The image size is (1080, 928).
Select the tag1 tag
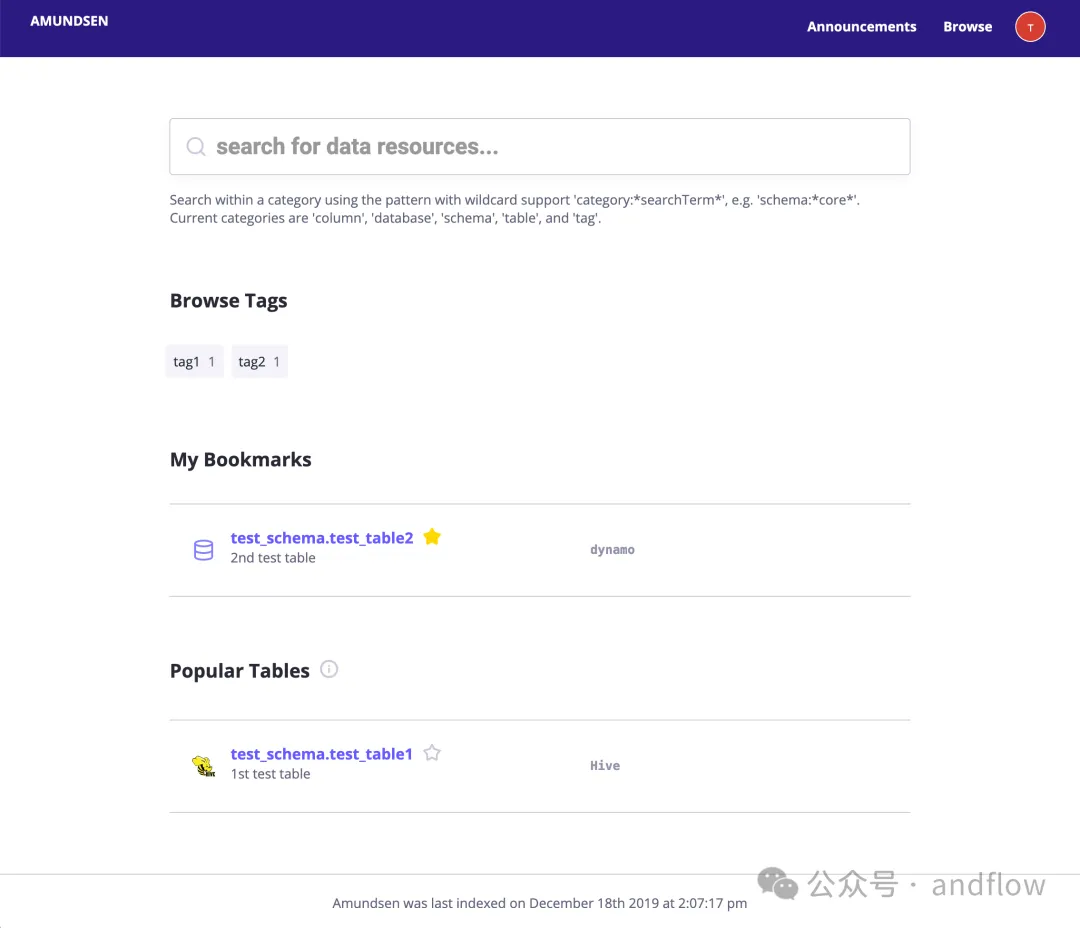(195, 362)
